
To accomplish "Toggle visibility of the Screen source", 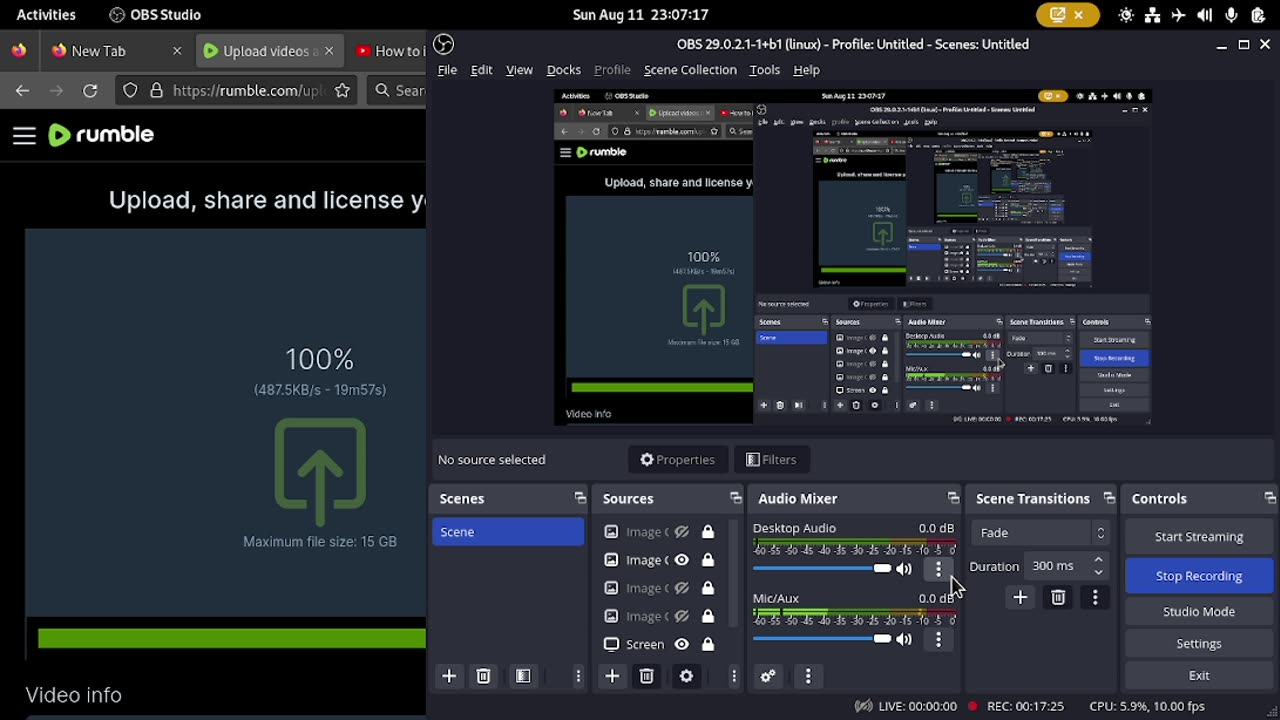I will click(681, 644).
